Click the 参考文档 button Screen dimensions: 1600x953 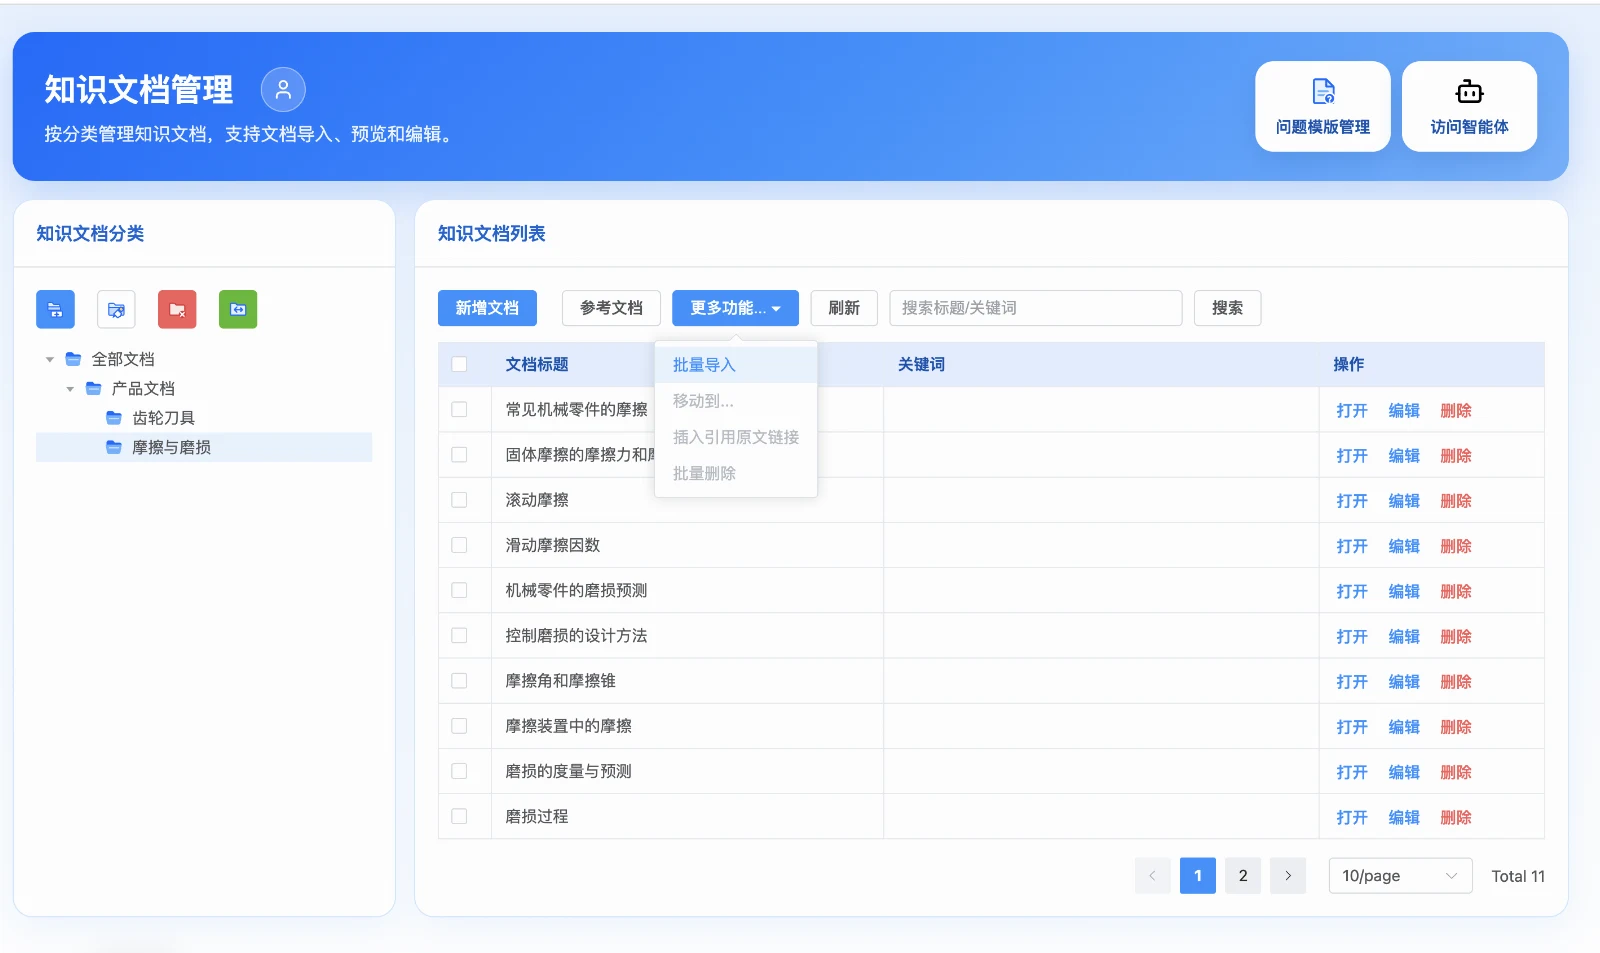click(611, 308)
